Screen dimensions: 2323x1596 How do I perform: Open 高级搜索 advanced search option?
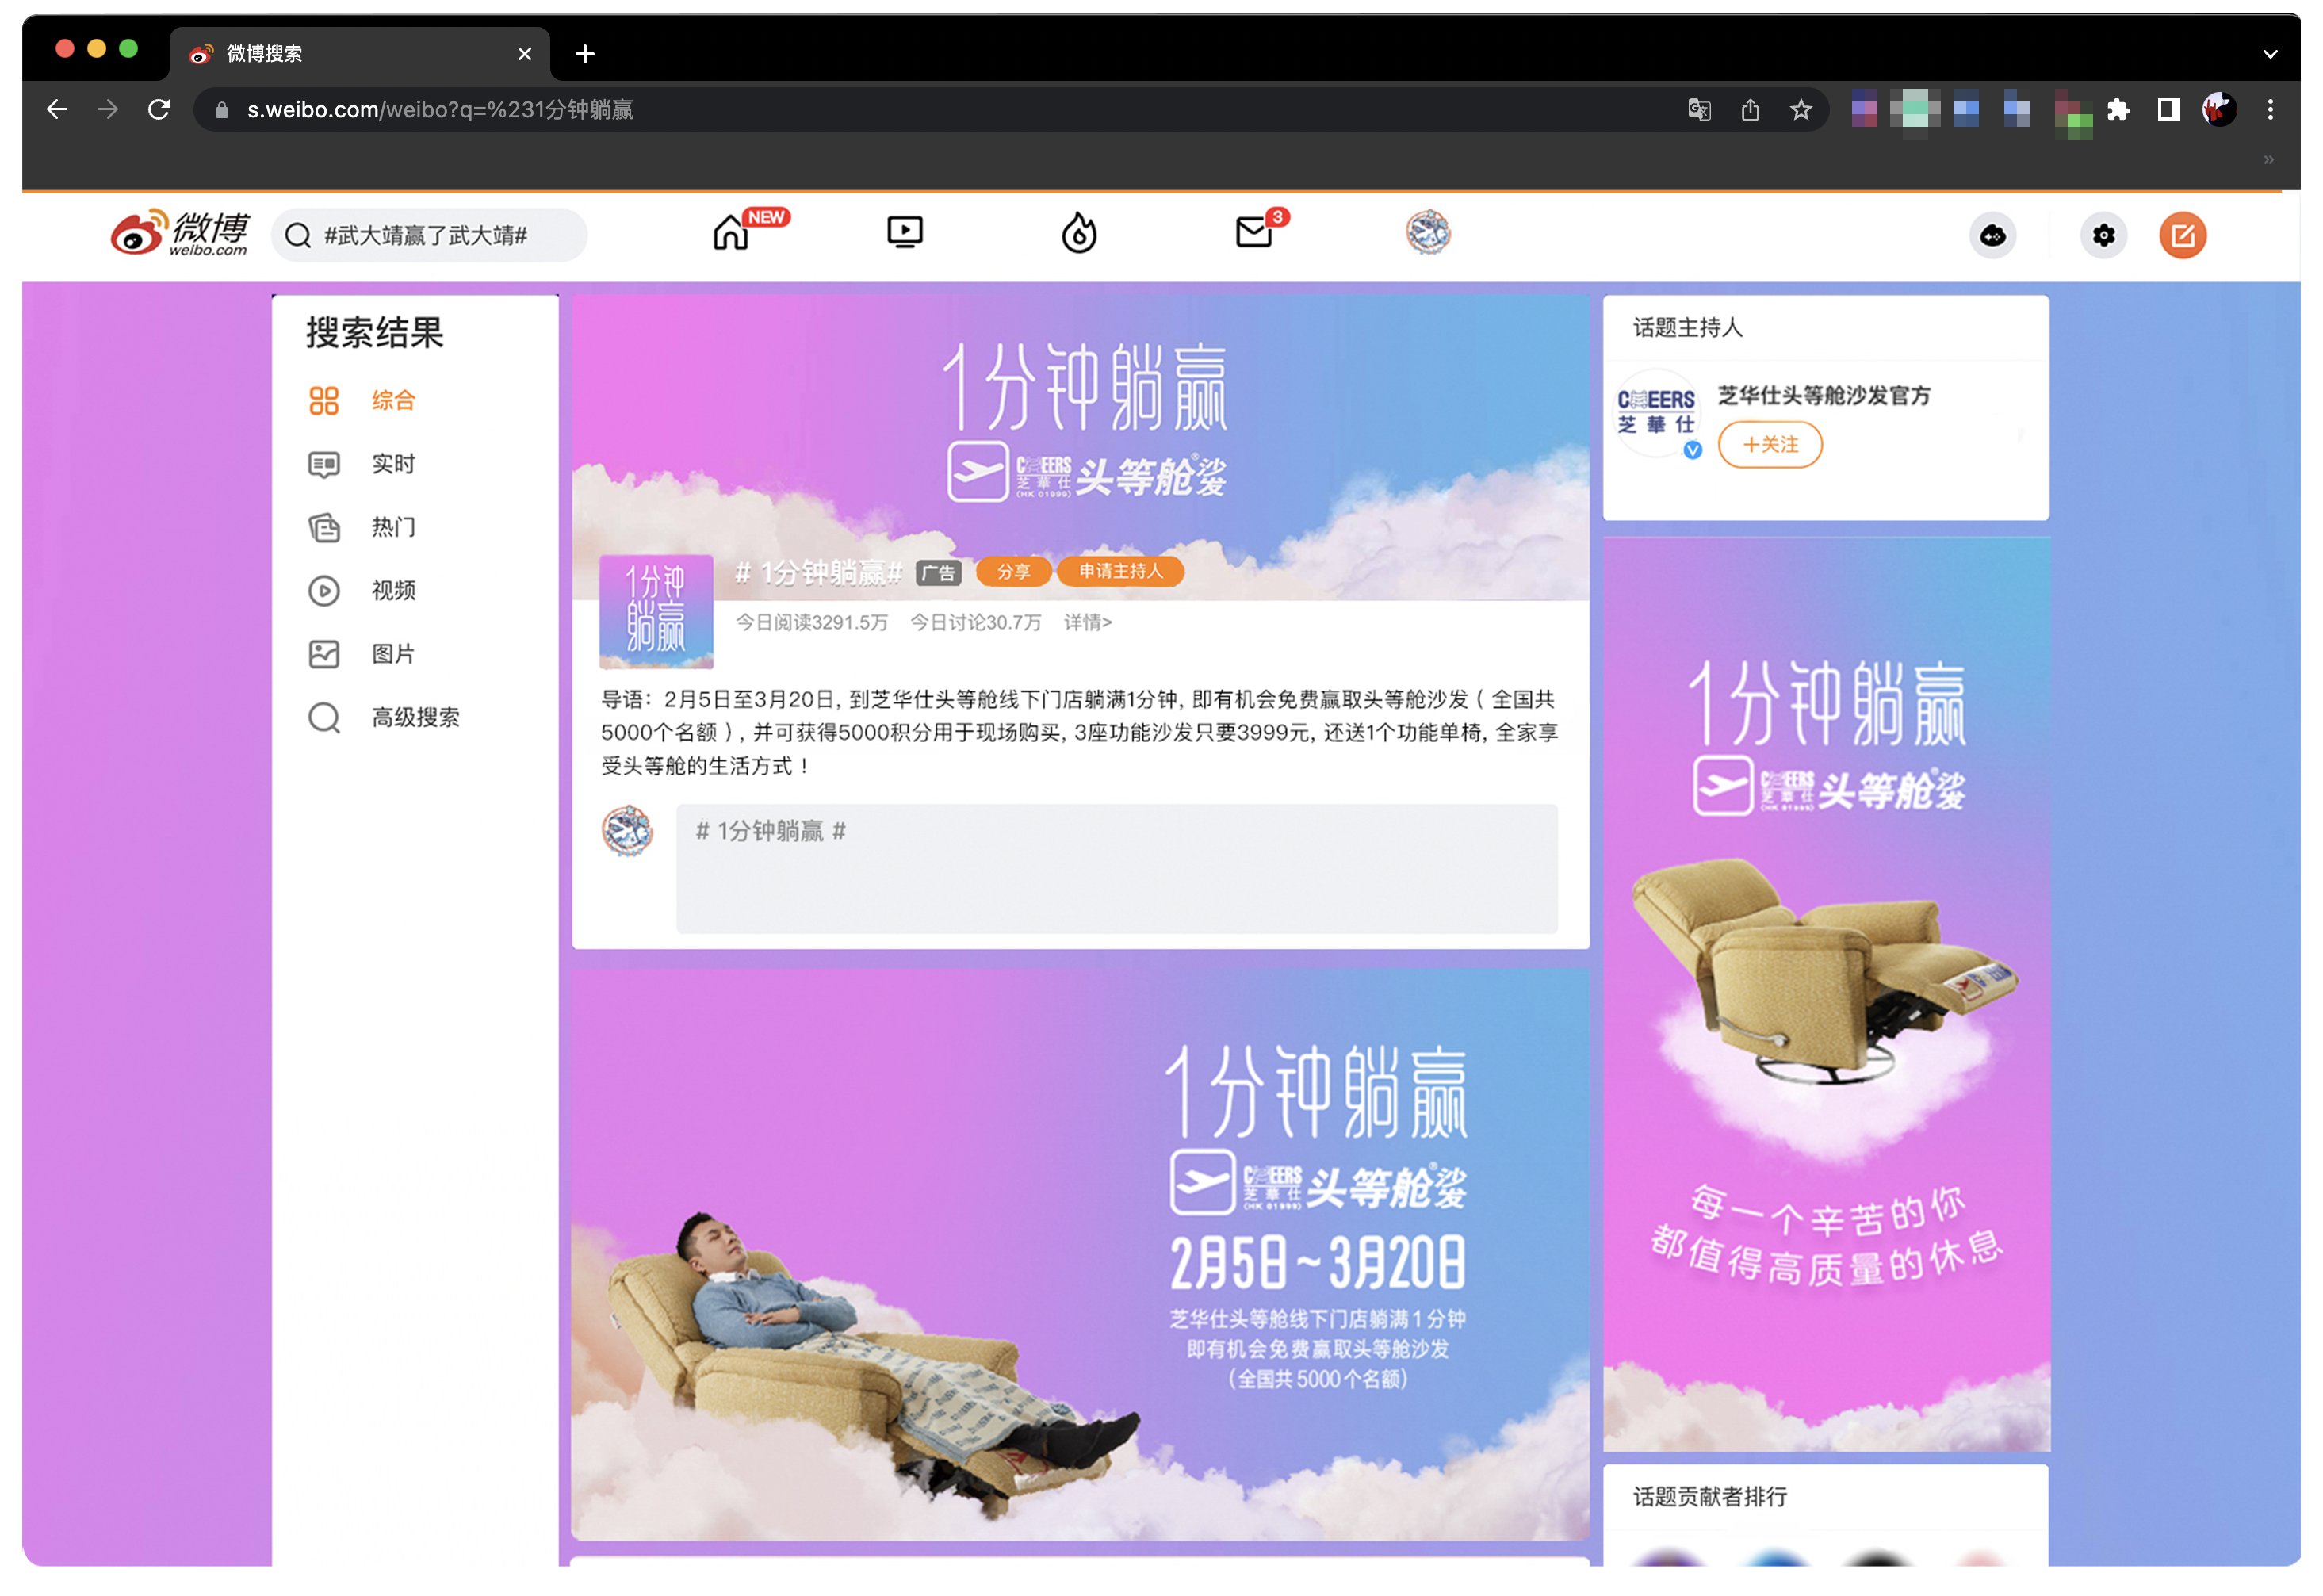click(x=414, y=717)
